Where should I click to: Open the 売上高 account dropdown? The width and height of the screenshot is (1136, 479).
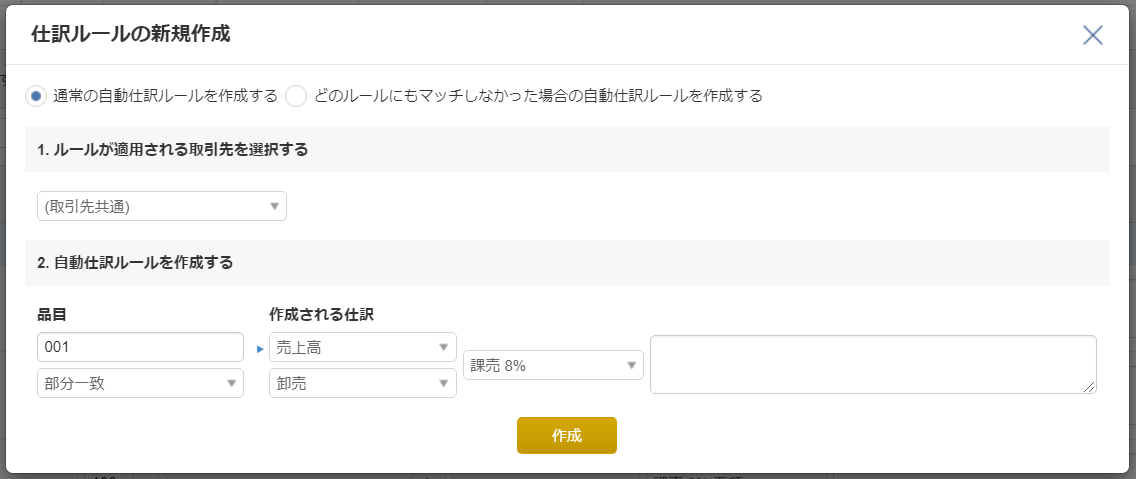pyautogui.click(x=362, y=347)
